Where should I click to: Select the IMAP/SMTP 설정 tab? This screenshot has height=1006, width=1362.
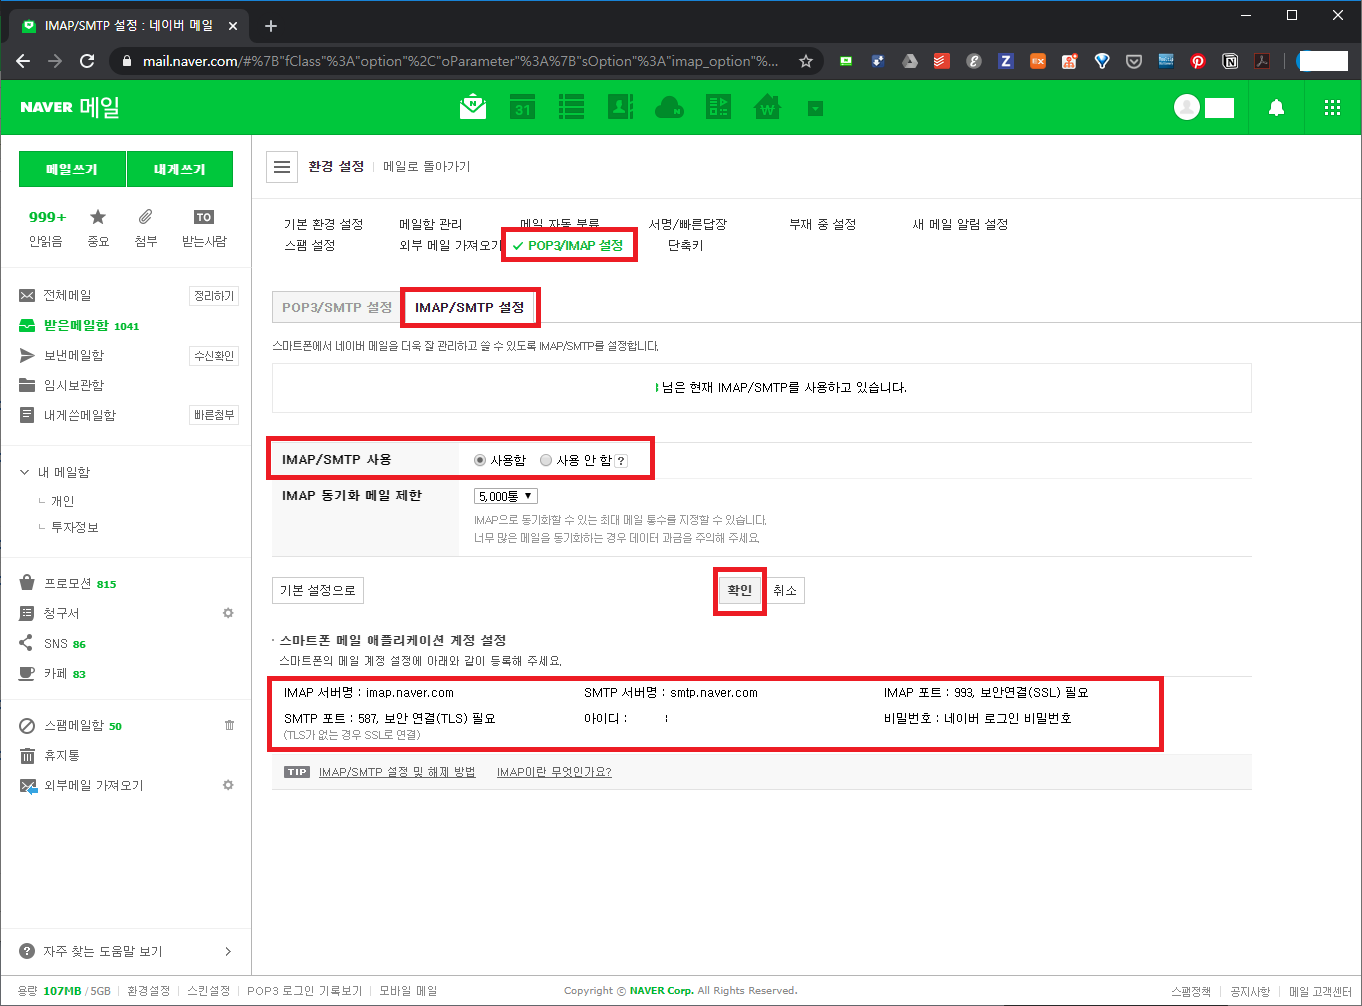[x=470, y=307]
